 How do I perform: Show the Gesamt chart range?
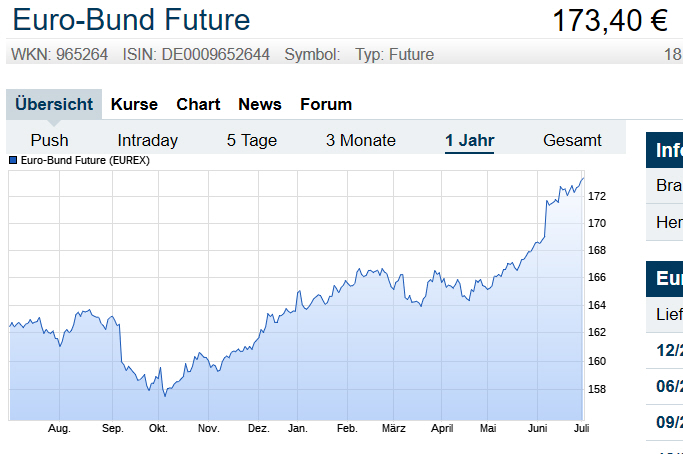pyautogui.click(x=572, y=140)
